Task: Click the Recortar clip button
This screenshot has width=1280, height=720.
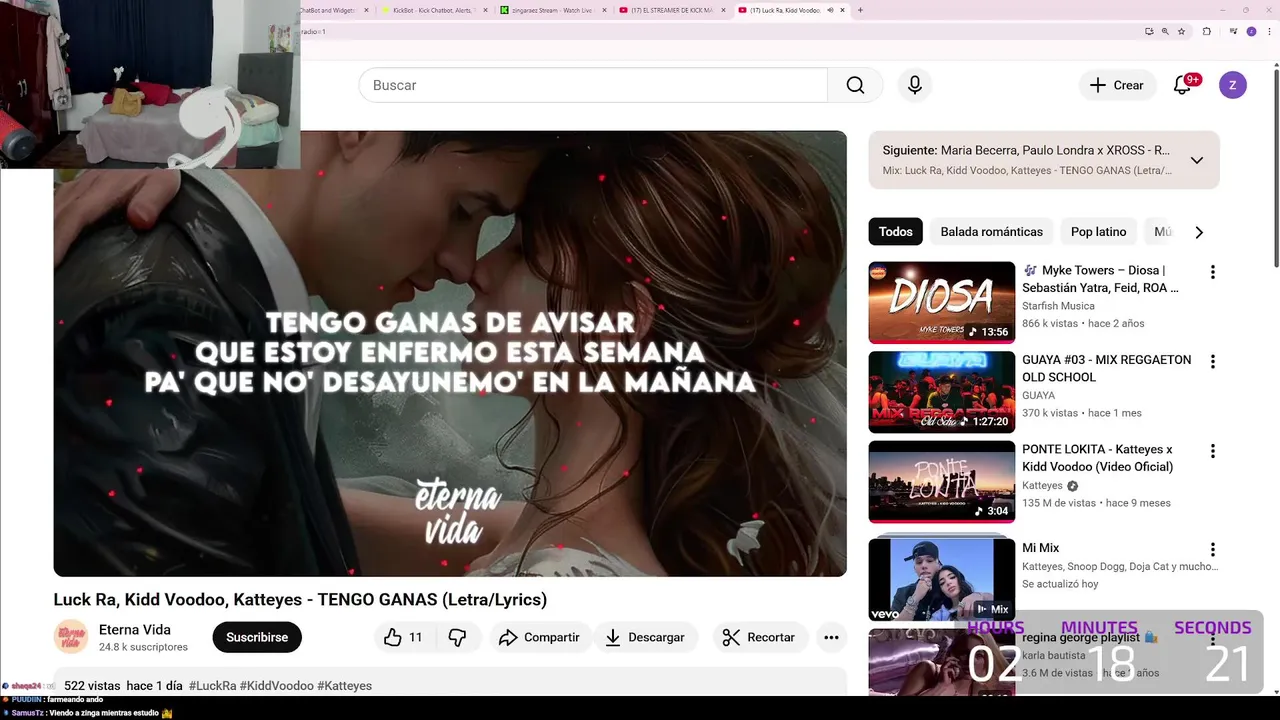Action: point(759,637)
